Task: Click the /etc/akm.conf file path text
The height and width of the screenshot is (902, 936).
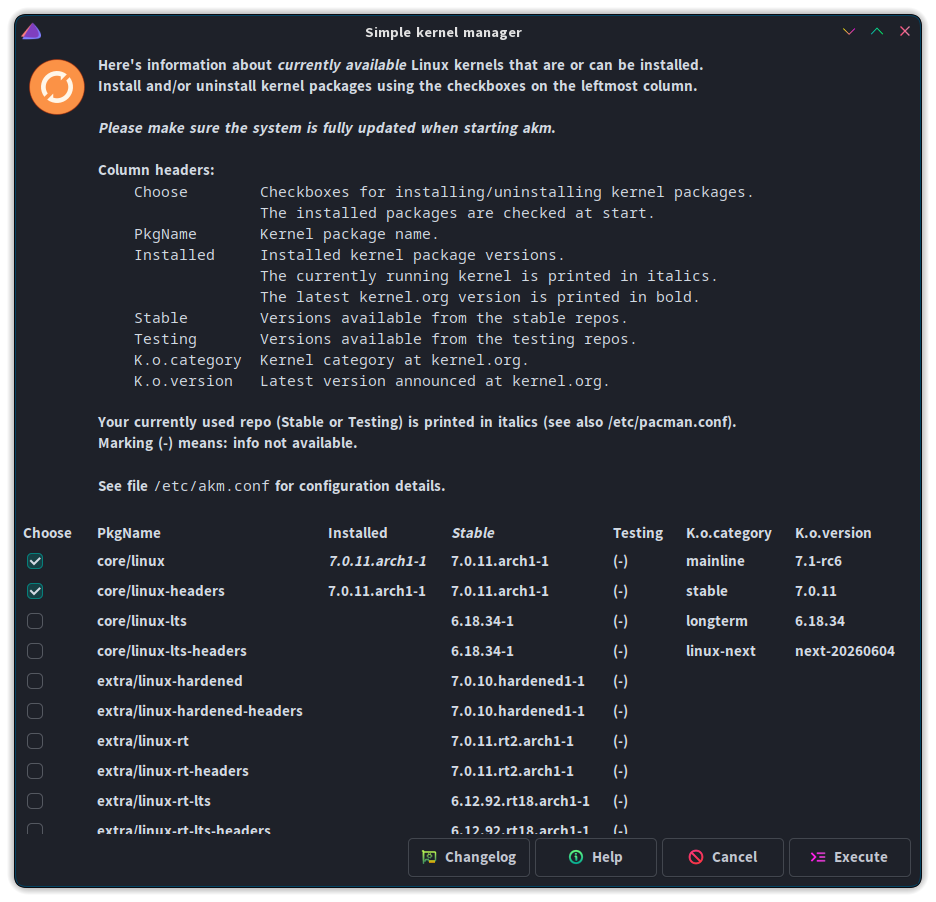Action: click(x=211, y=486)
